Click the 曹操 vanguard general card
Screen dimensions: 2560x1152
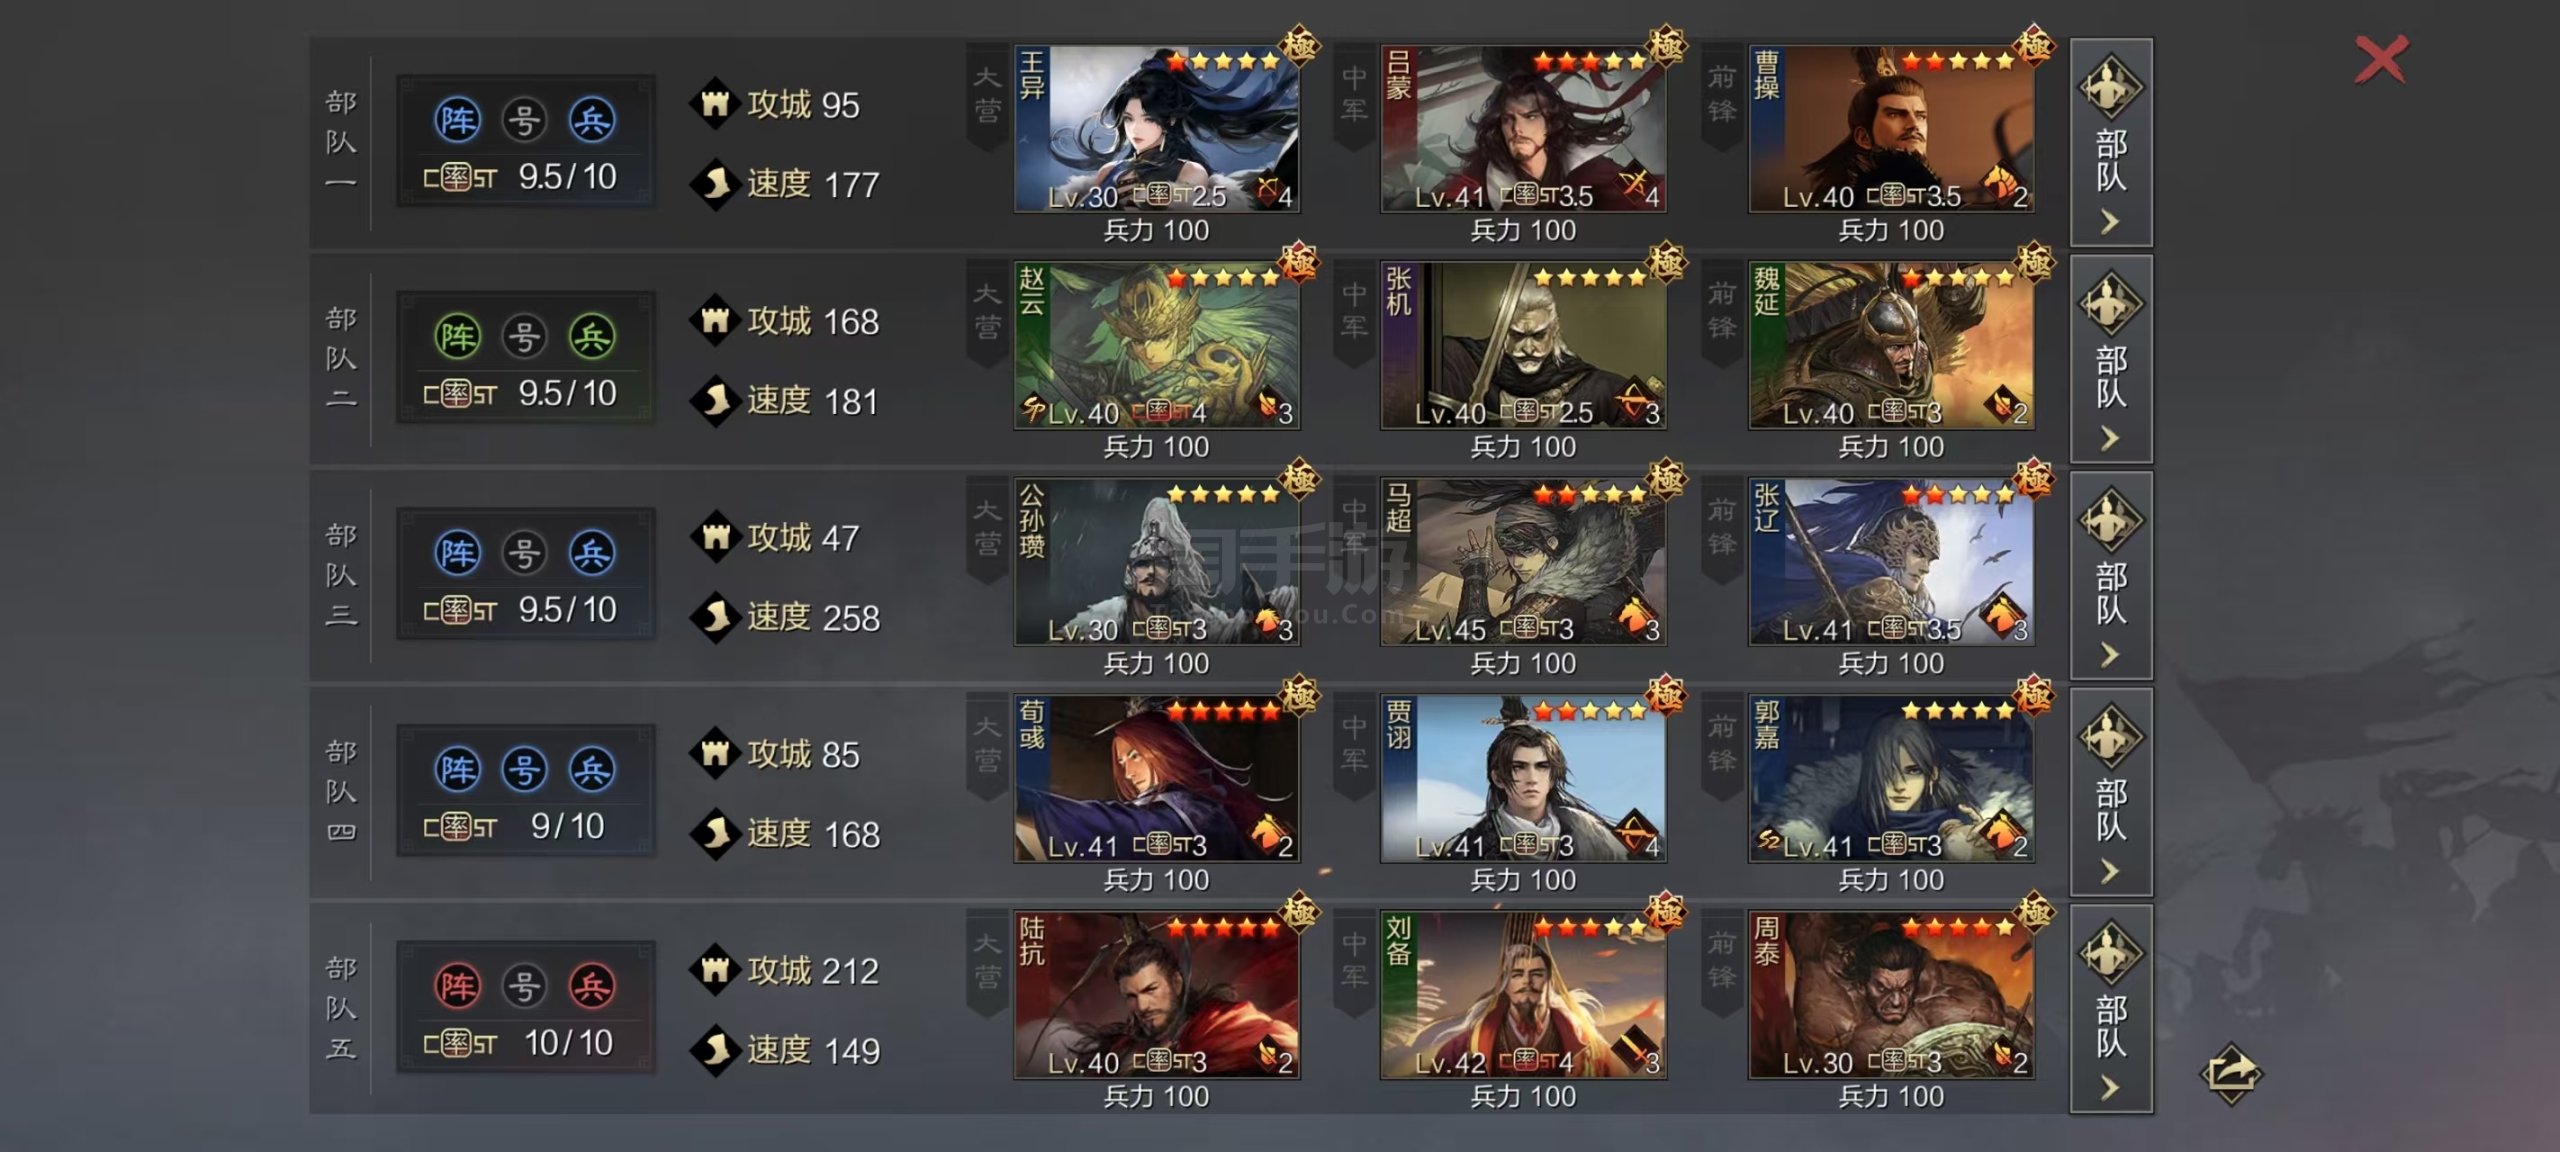[x=1891, y=129]
